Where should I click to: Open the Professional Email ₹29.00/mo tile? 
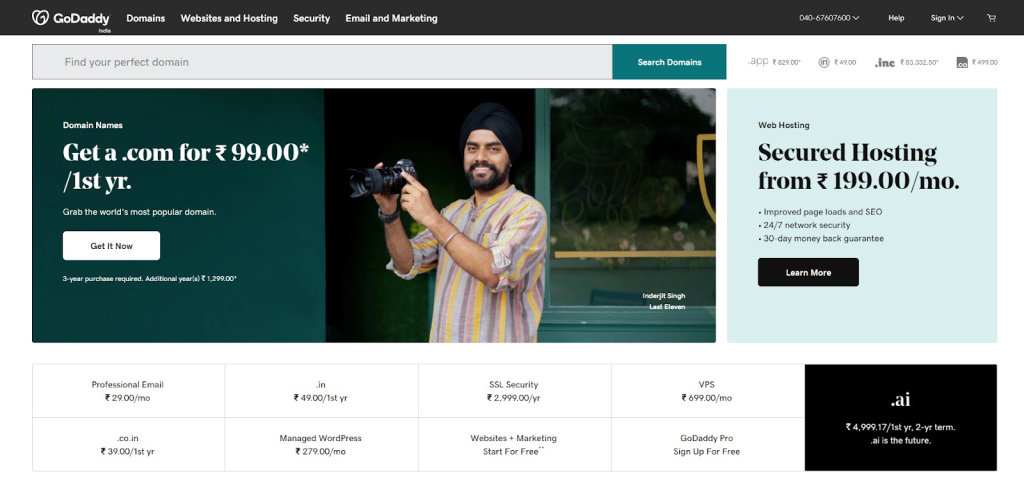pyautogui.click(x=128, y=391)
